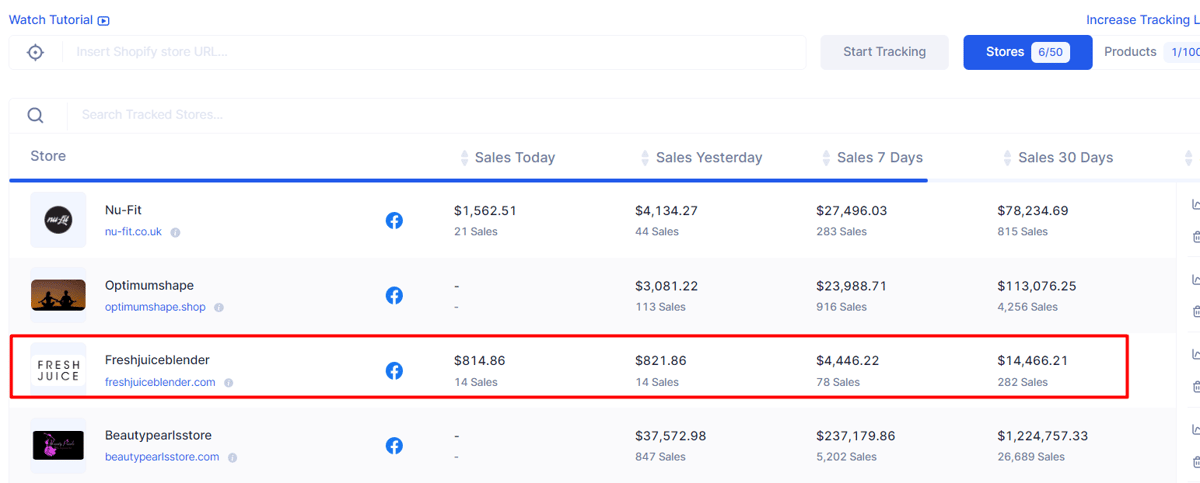Click the Store column header

pos(48,157)
